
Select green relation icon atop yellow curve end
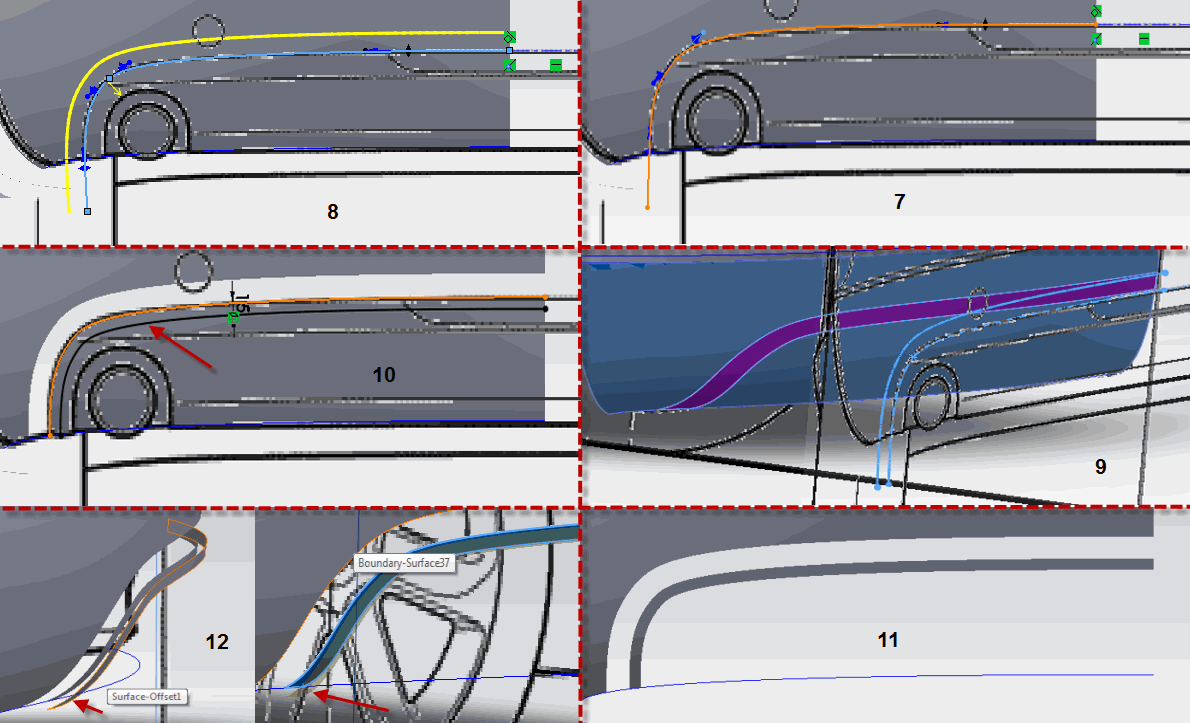point(509,36)
